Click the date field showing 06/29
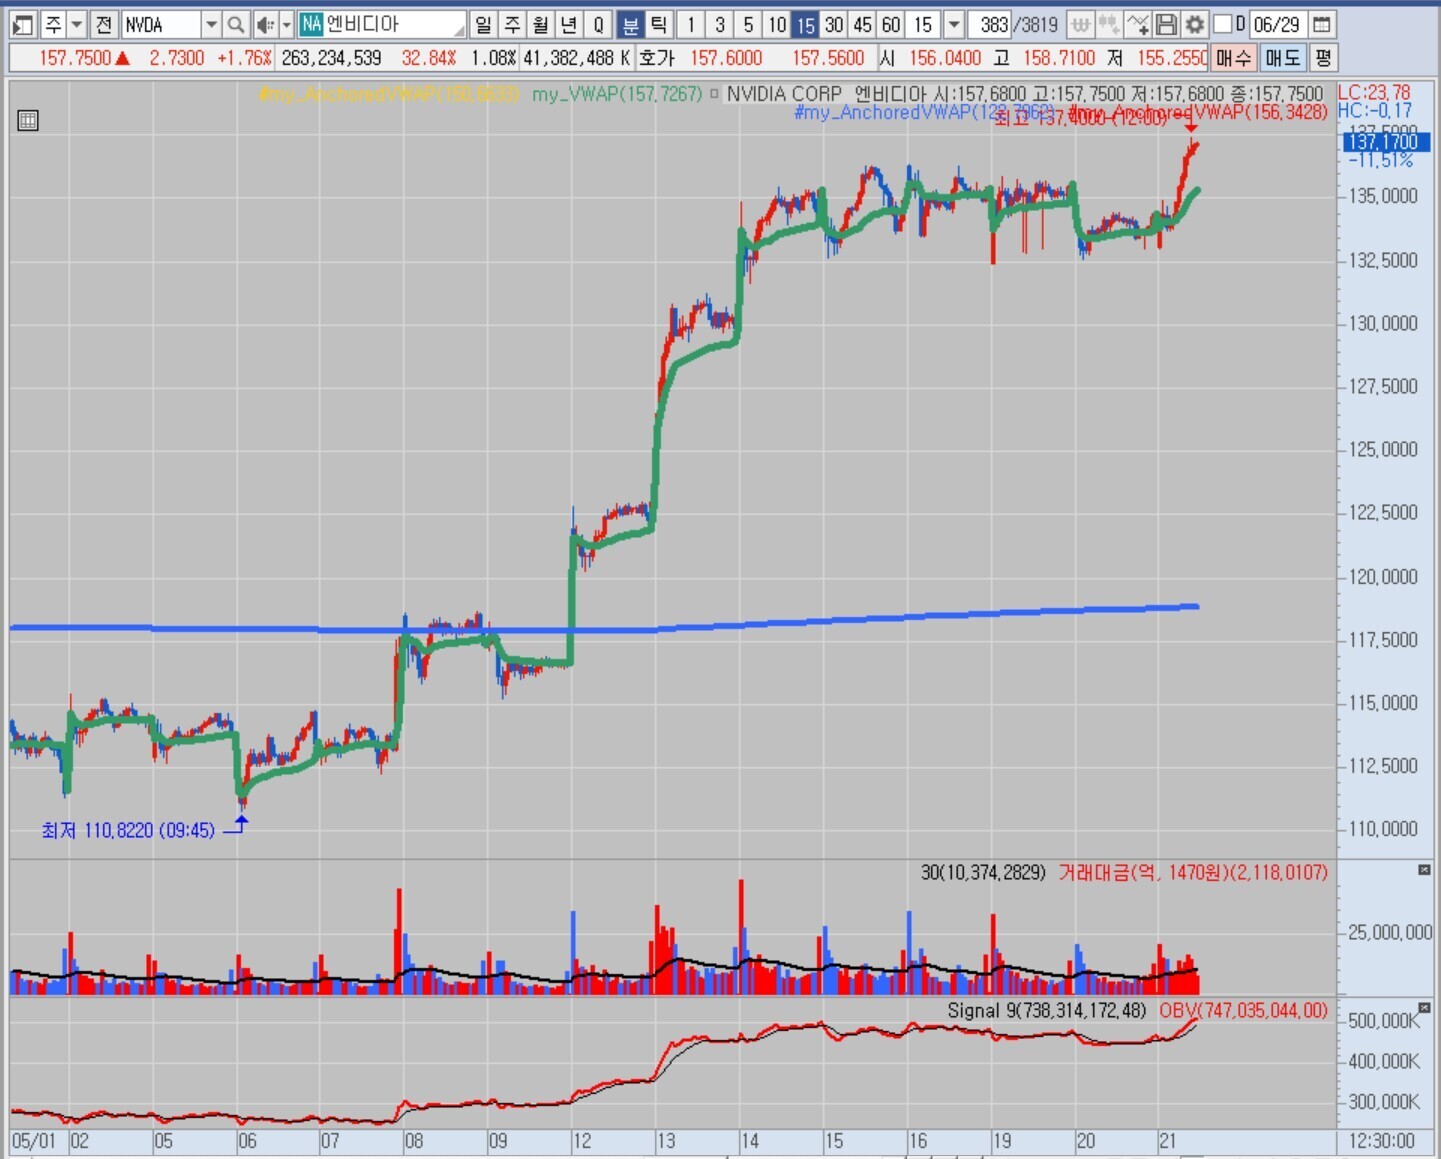Viewport: 1441px width, 1159px height. click(x=1276, y=24)
